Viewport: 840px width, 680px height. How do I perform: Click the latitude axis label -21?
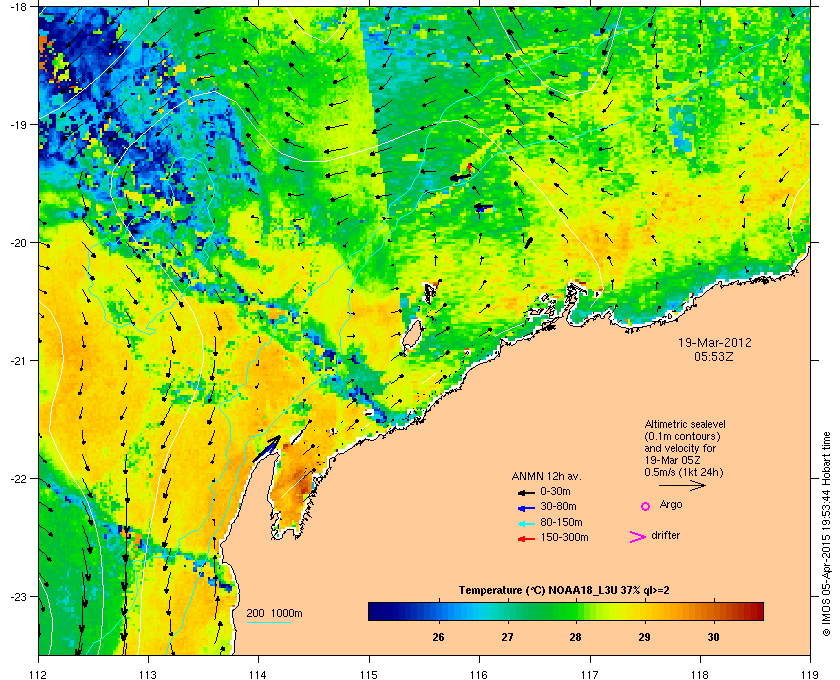click(x=19, y=361)
